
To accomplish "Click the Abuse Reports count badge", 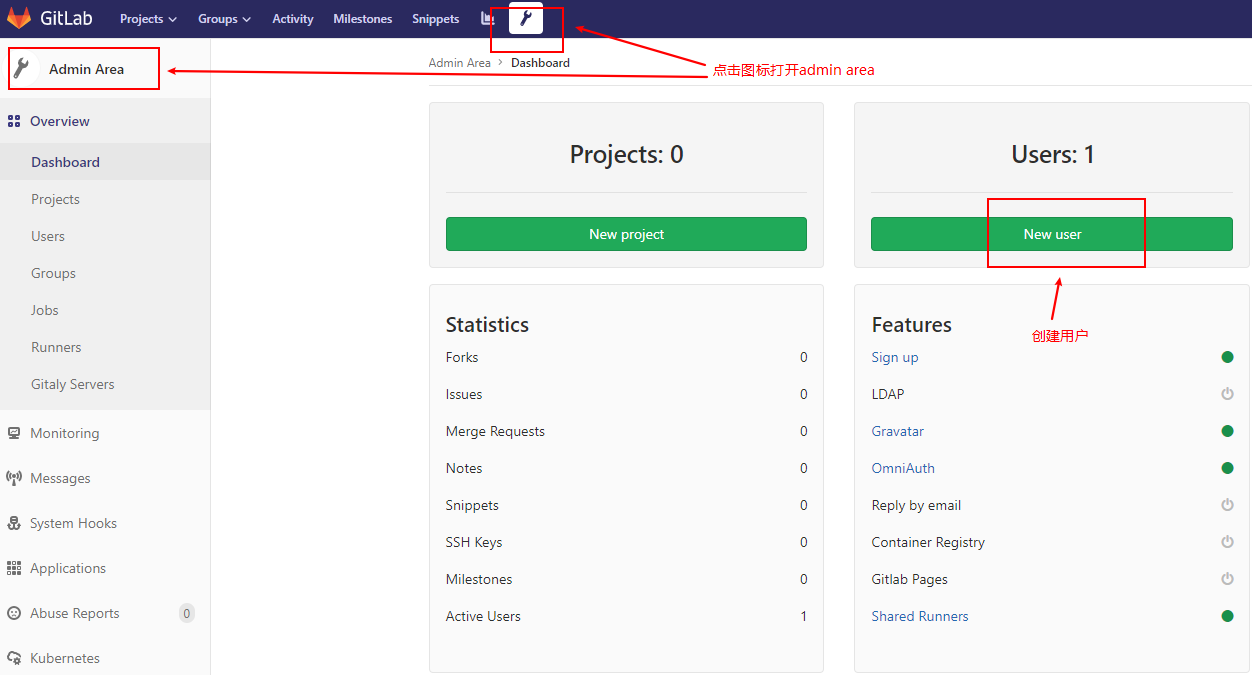I will (187, 613).
